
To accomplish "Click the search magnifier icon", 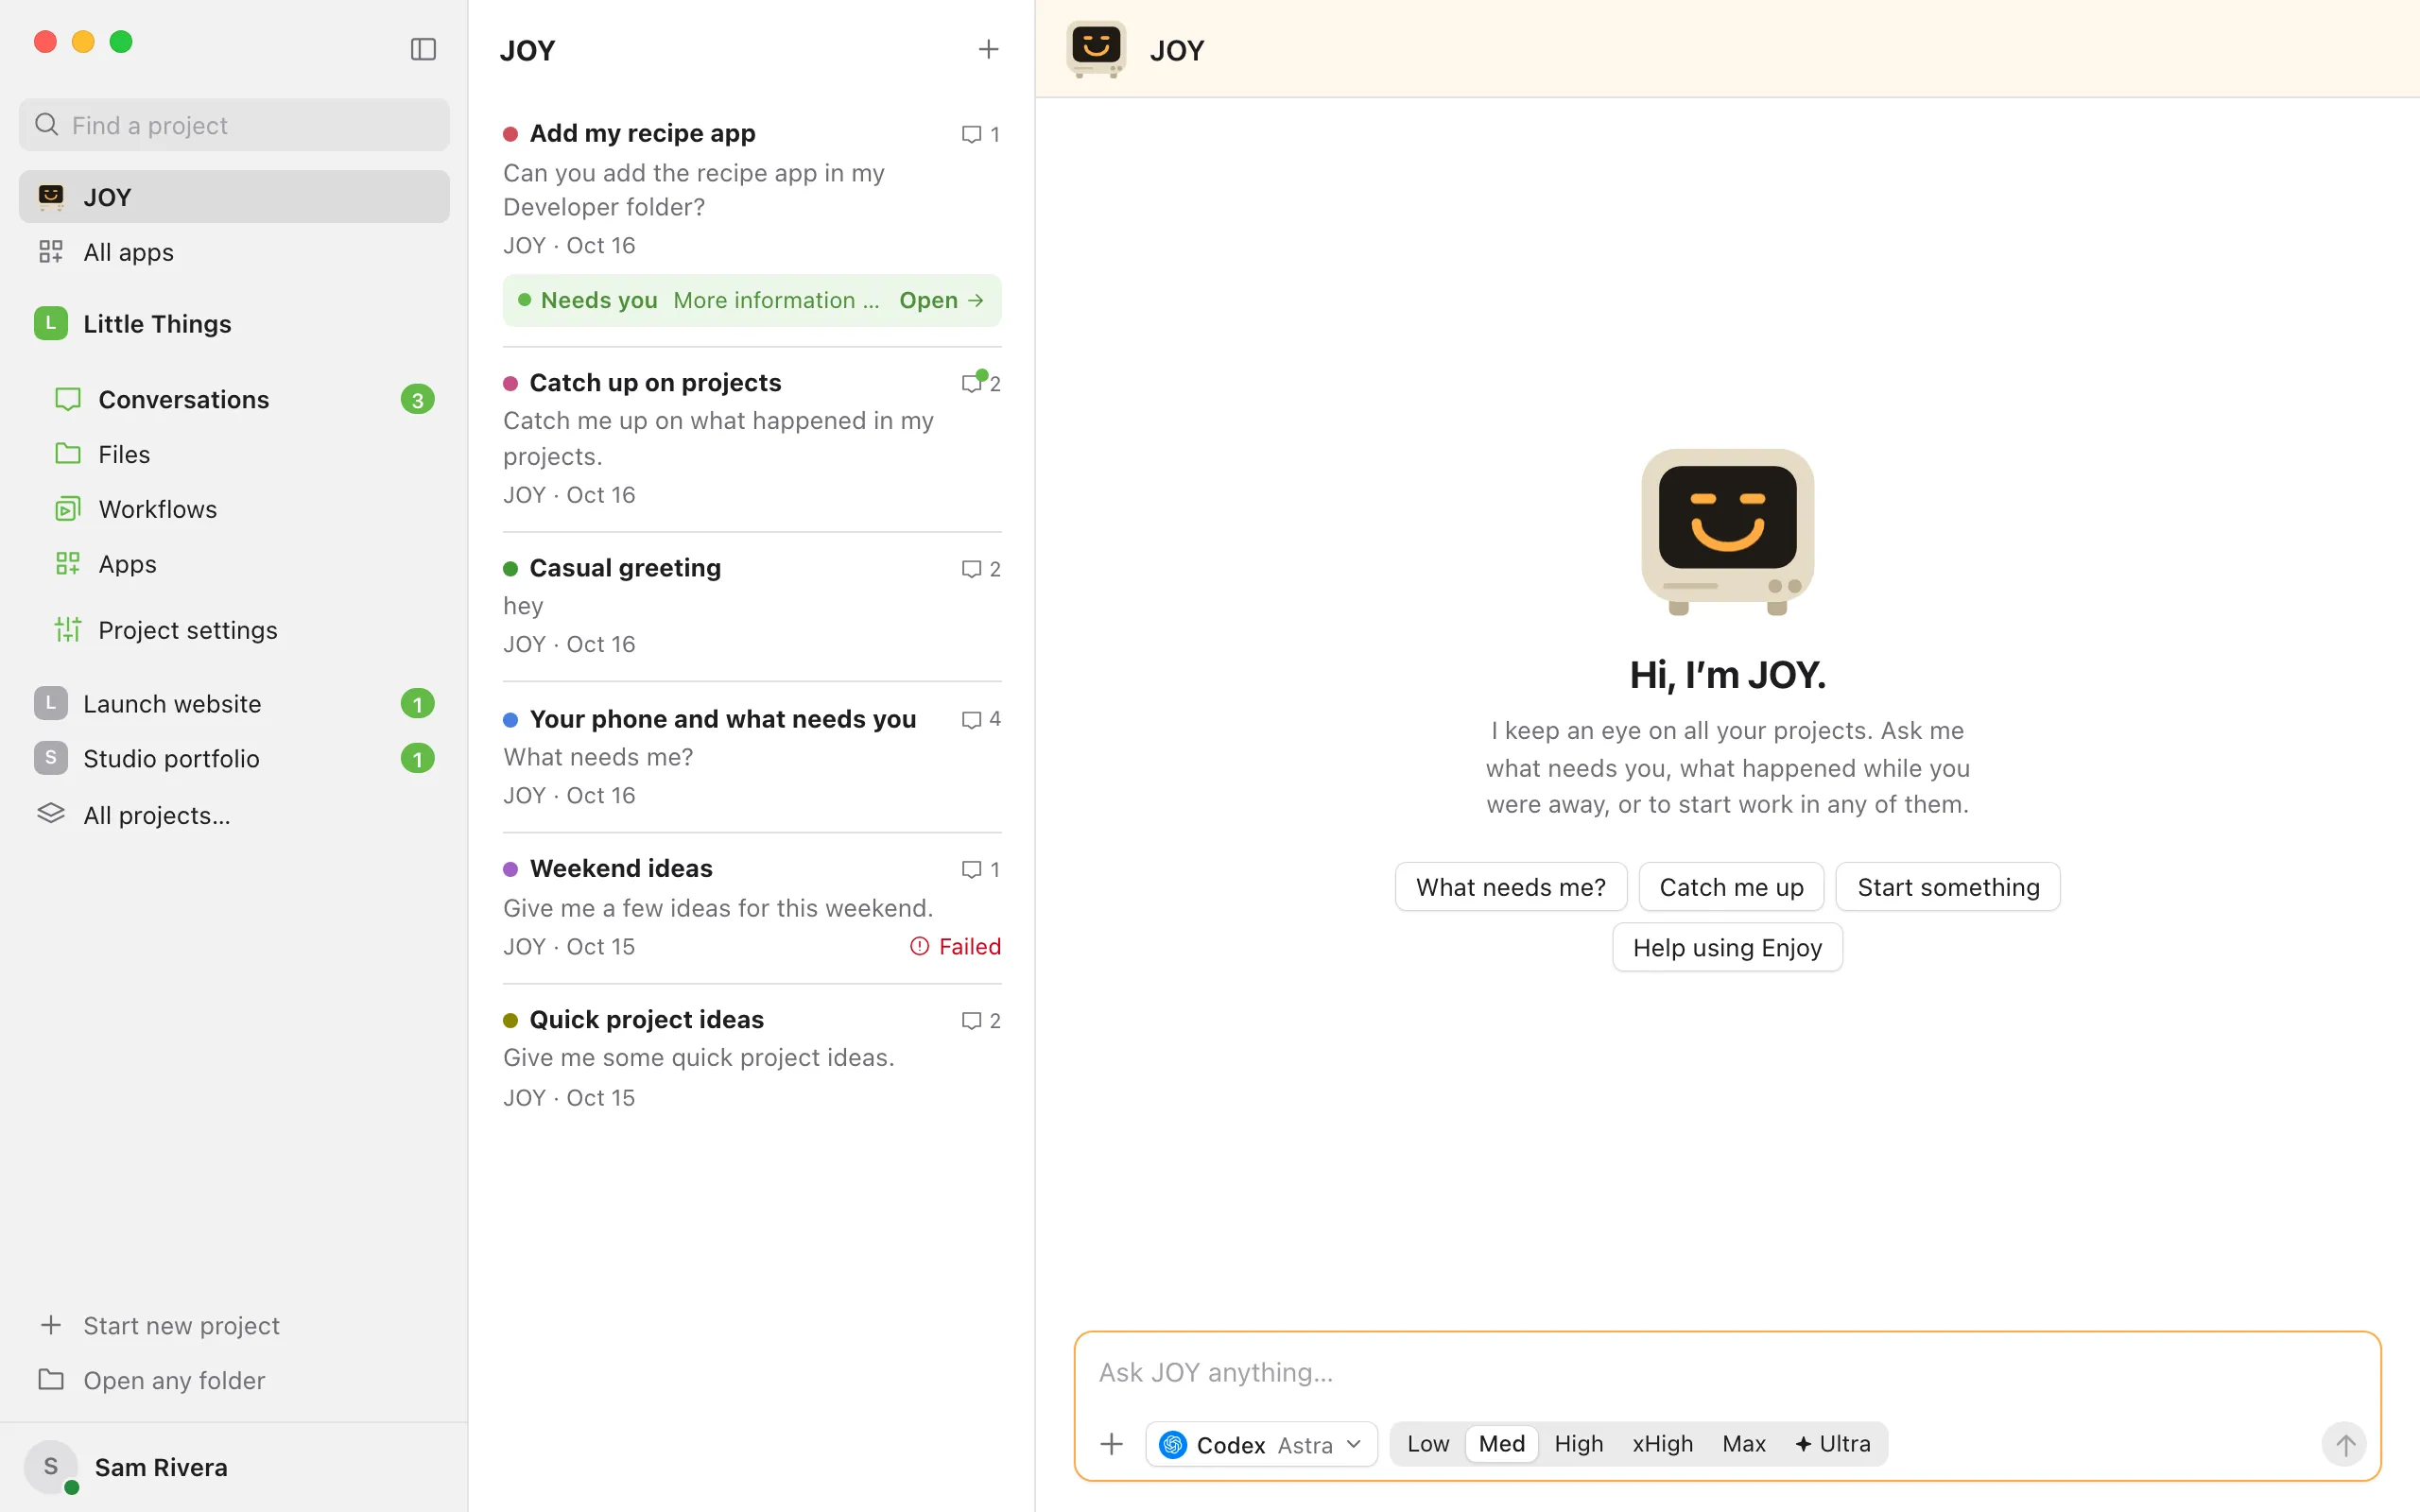I will [x=46, y=124].
